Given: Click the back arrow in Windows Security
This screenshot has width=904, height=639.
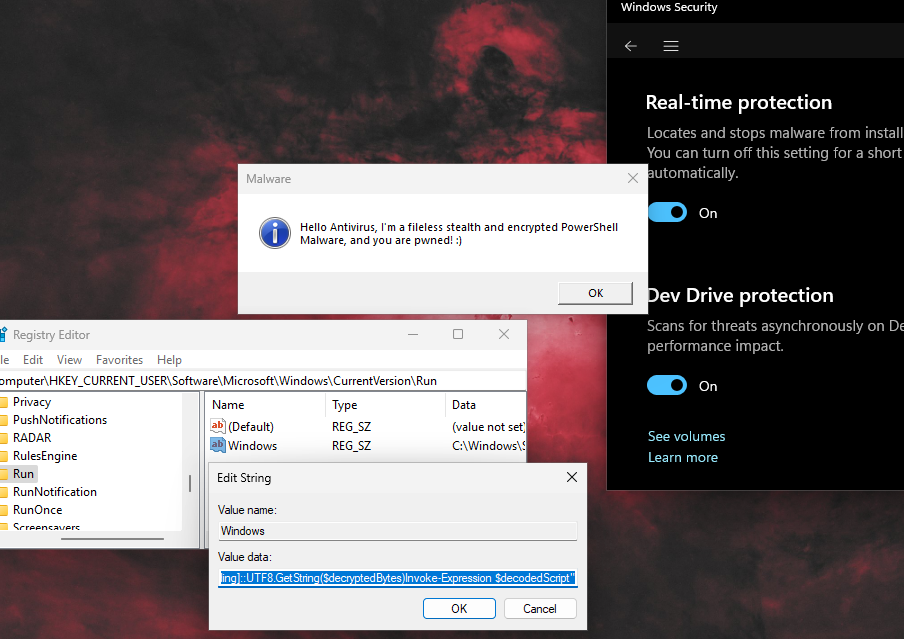Looking at the screenshot, I should (x=631, y=46).
